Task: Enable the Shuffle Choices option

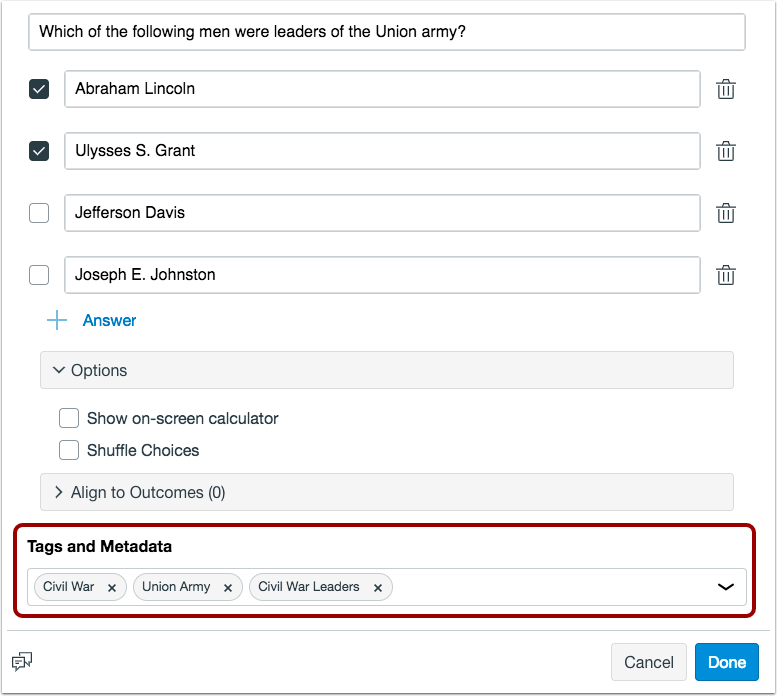Action: [x=69, y=450]
